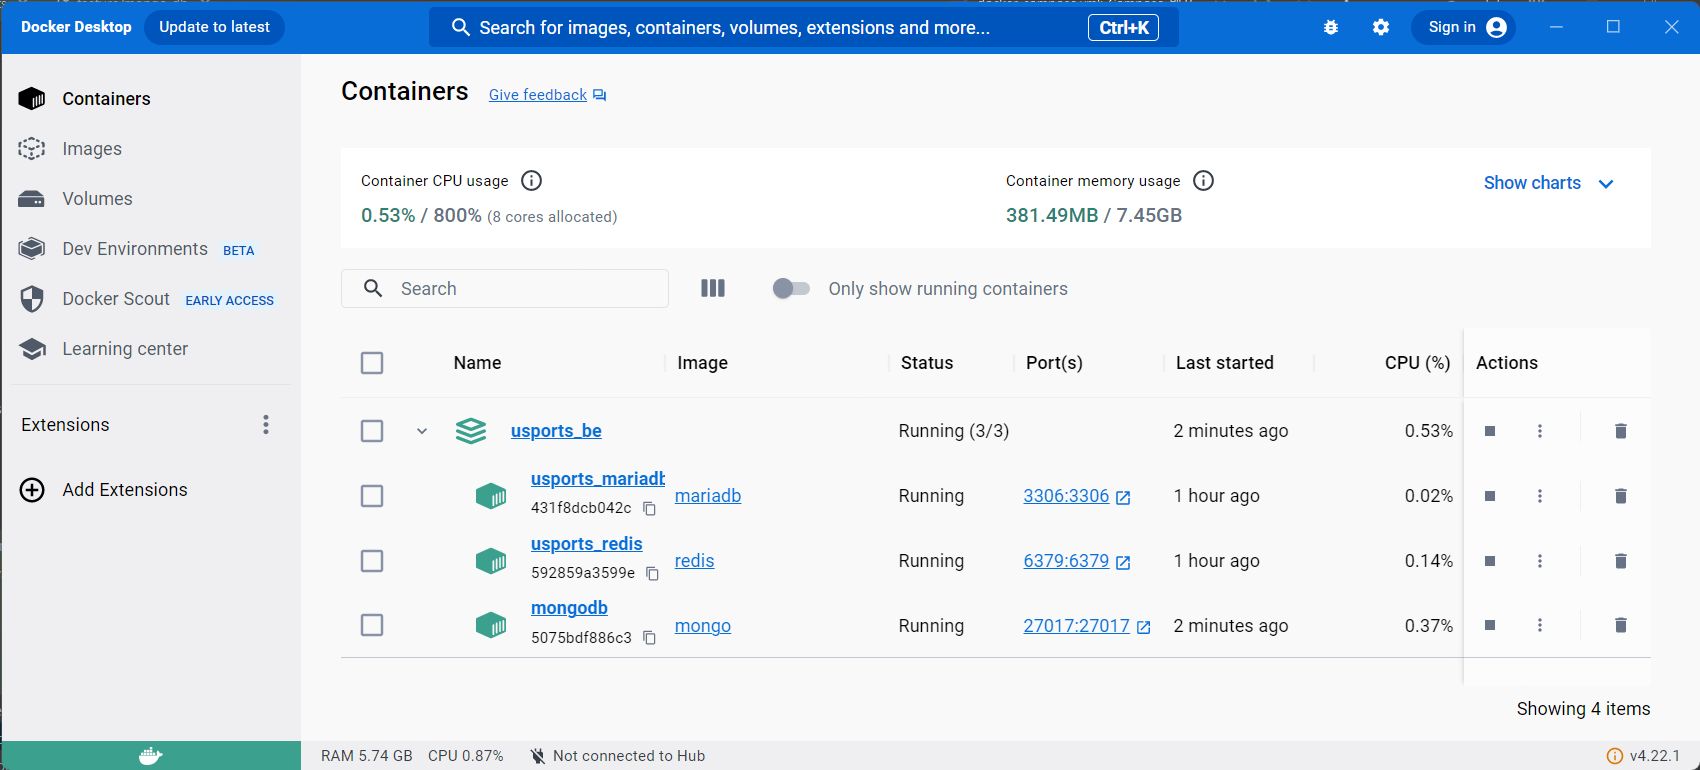The image size is (1700, 770).
Task: Delete the usports_be stack
Action: click(x=1621, y=431)
